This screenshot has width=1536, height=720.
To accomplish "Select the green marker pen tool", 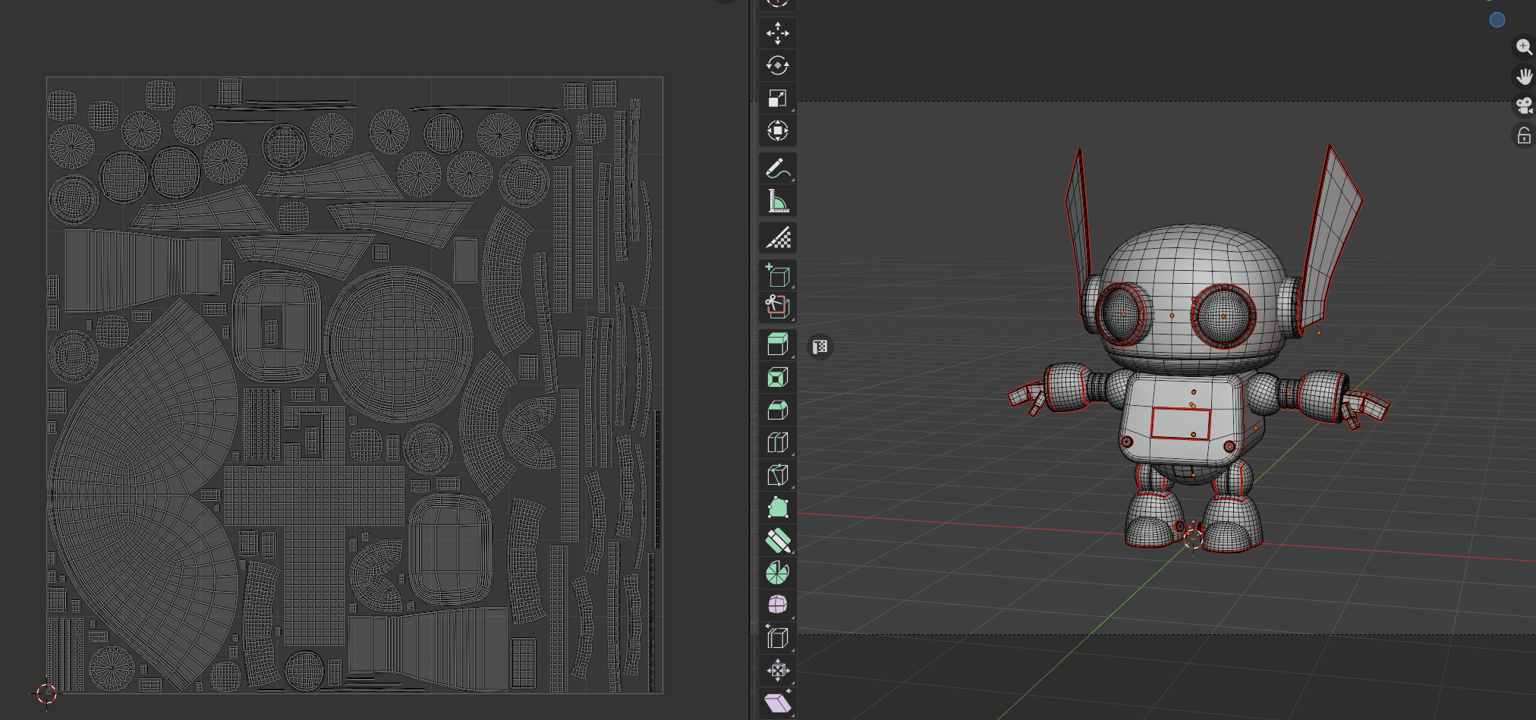I will 777,540.
